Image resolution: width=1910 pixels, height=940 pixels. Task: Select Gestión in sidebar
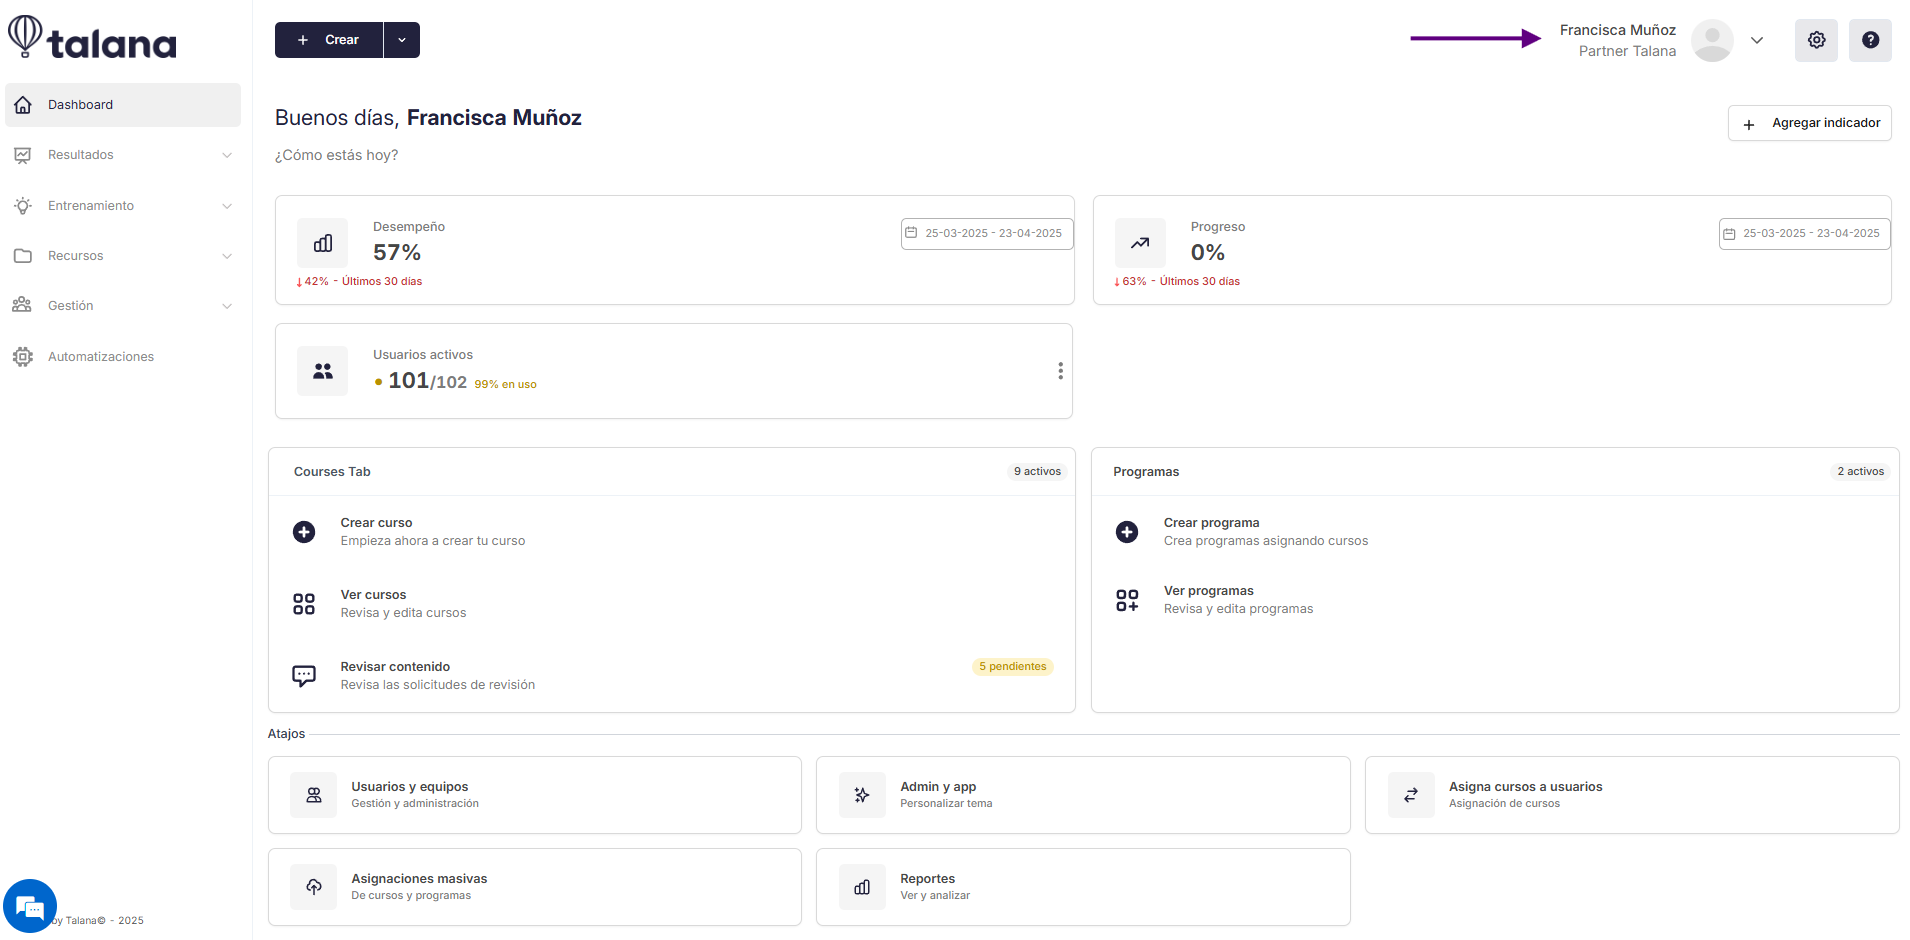[x=123, y=306]
